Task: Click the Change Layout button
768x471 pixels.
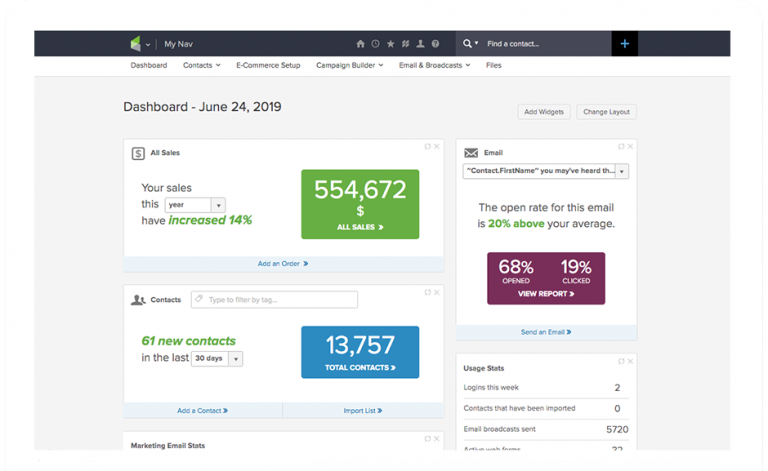Action: point(608,112)
